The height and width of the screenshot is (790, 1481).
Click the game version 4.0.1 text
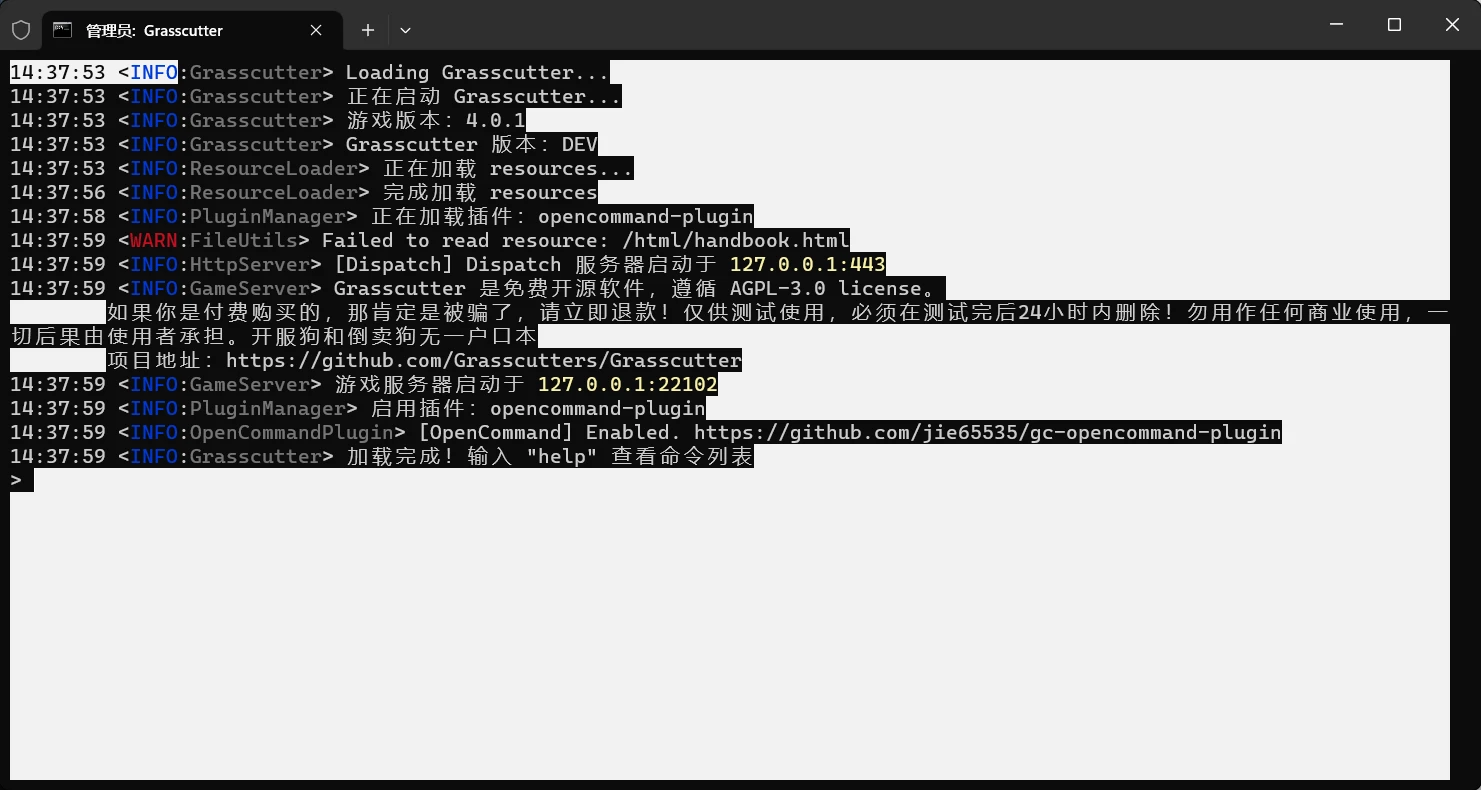[x=495, y=120]
